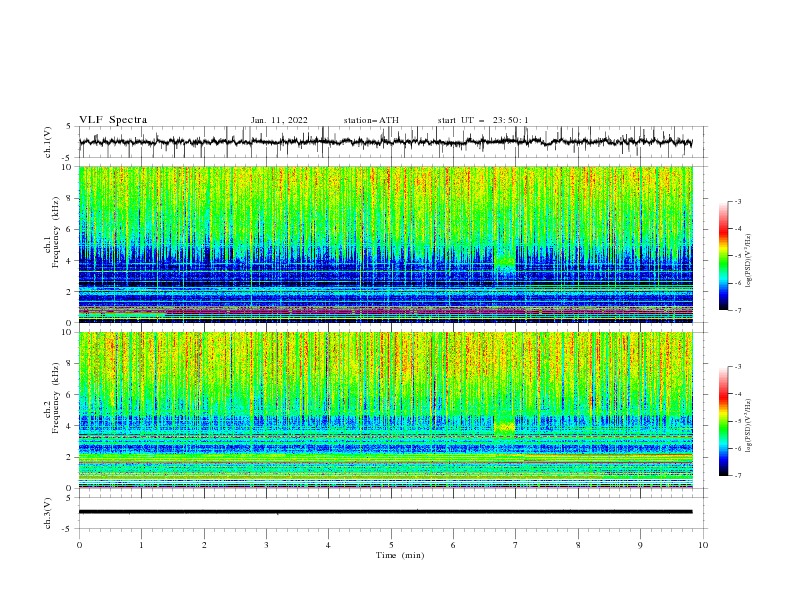
Task: Click the upper PSD color scale bar
Action: point(723,256)
